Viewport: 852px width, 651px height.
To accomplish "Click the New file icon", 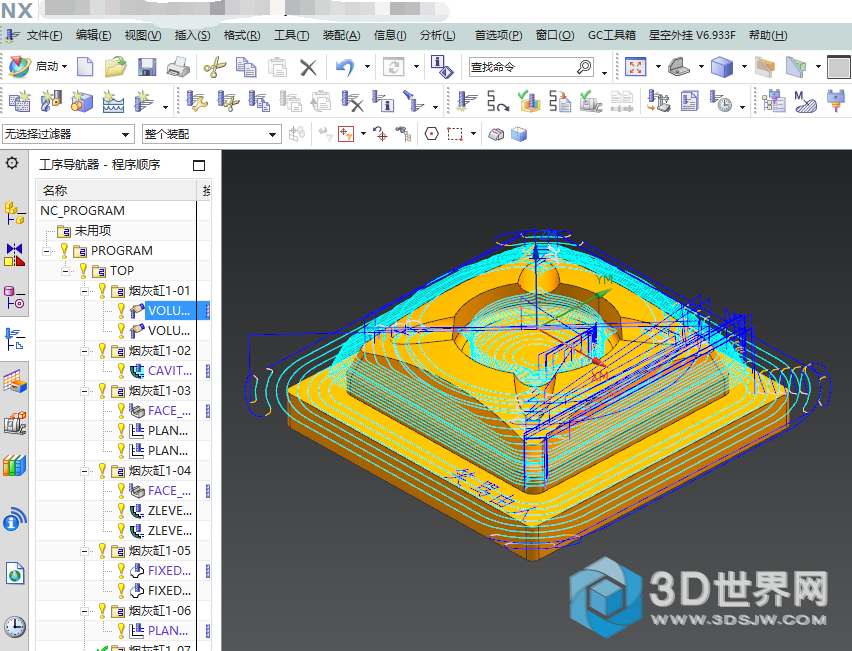I will click(85, 67).
